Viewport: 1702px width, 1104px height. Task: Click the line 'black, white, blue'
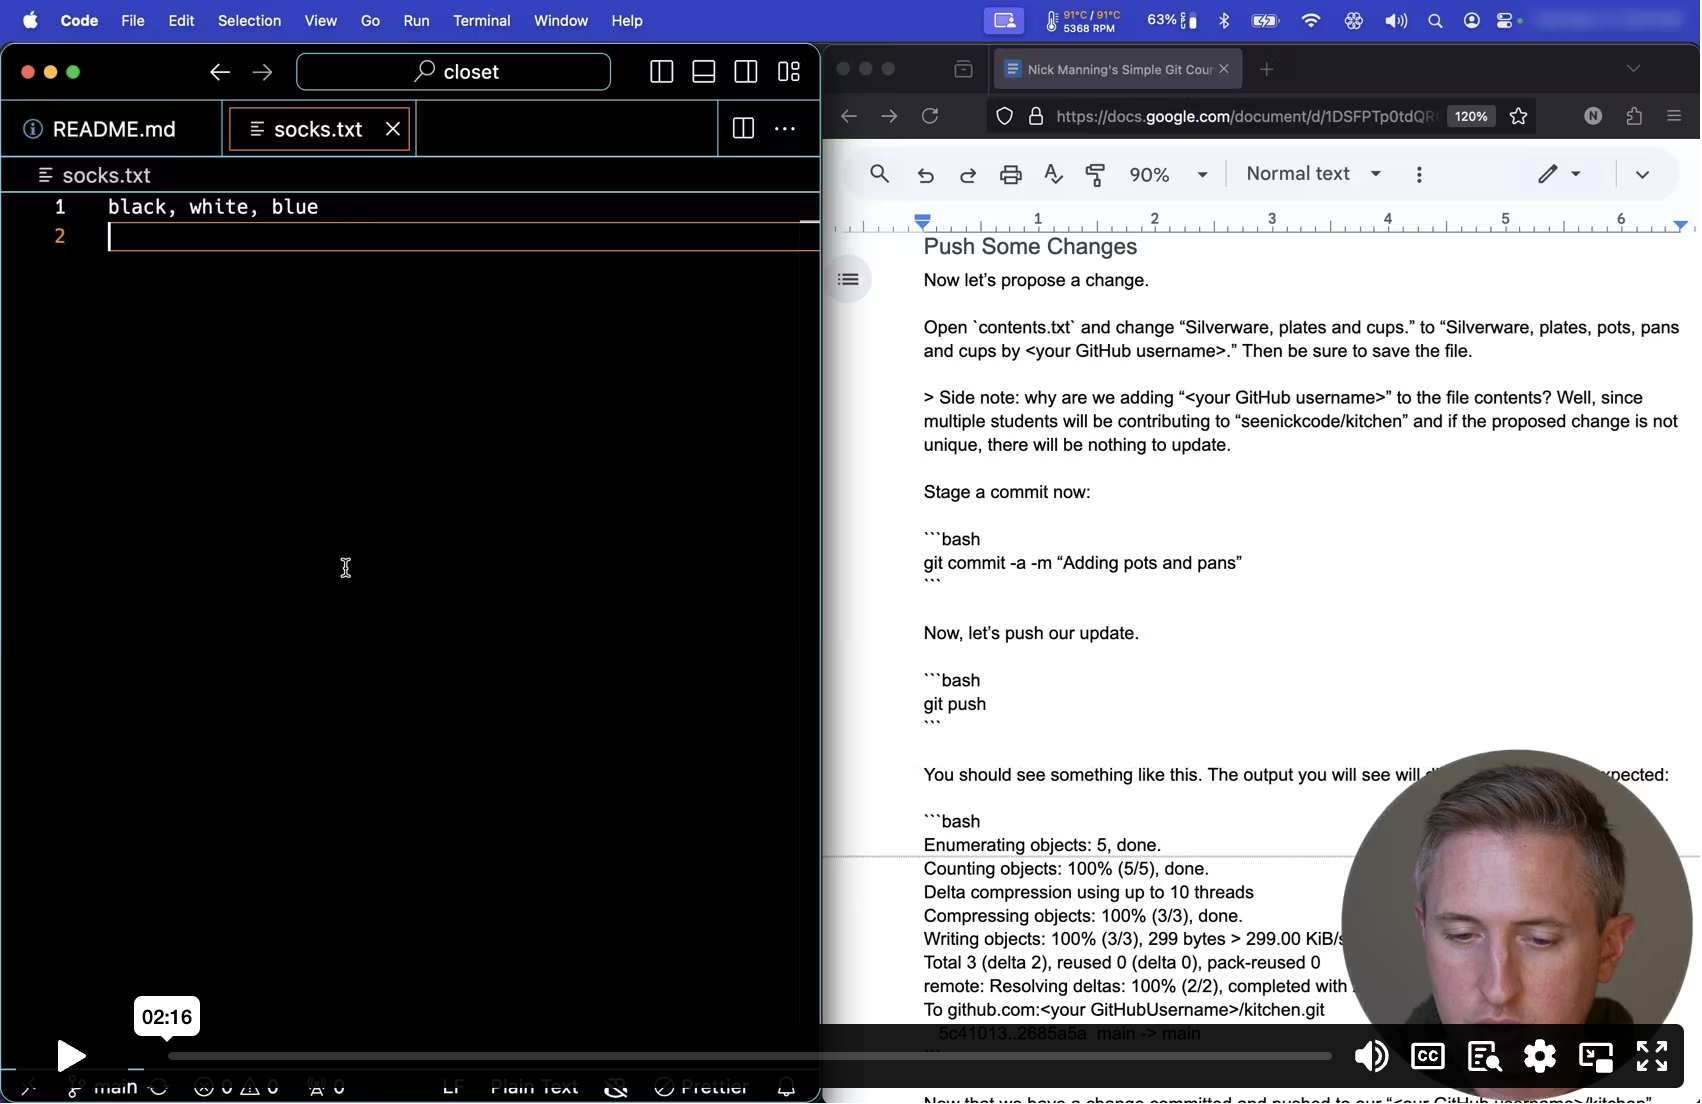(213, 207)
